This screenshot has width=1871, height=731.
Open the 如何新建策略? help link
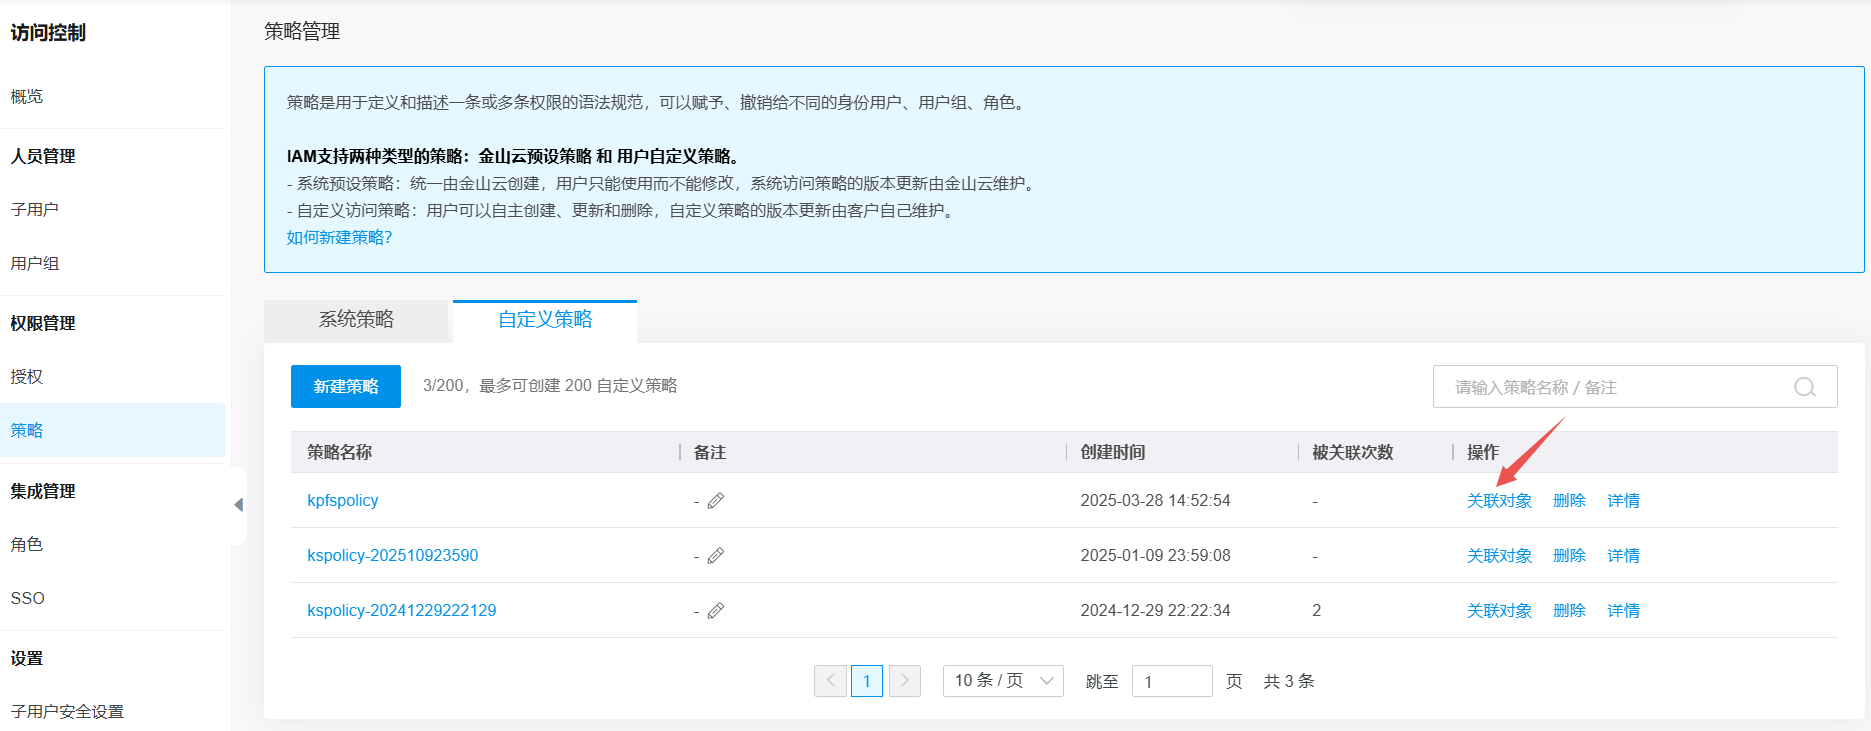pyautogui.click(x=339, y=238)
